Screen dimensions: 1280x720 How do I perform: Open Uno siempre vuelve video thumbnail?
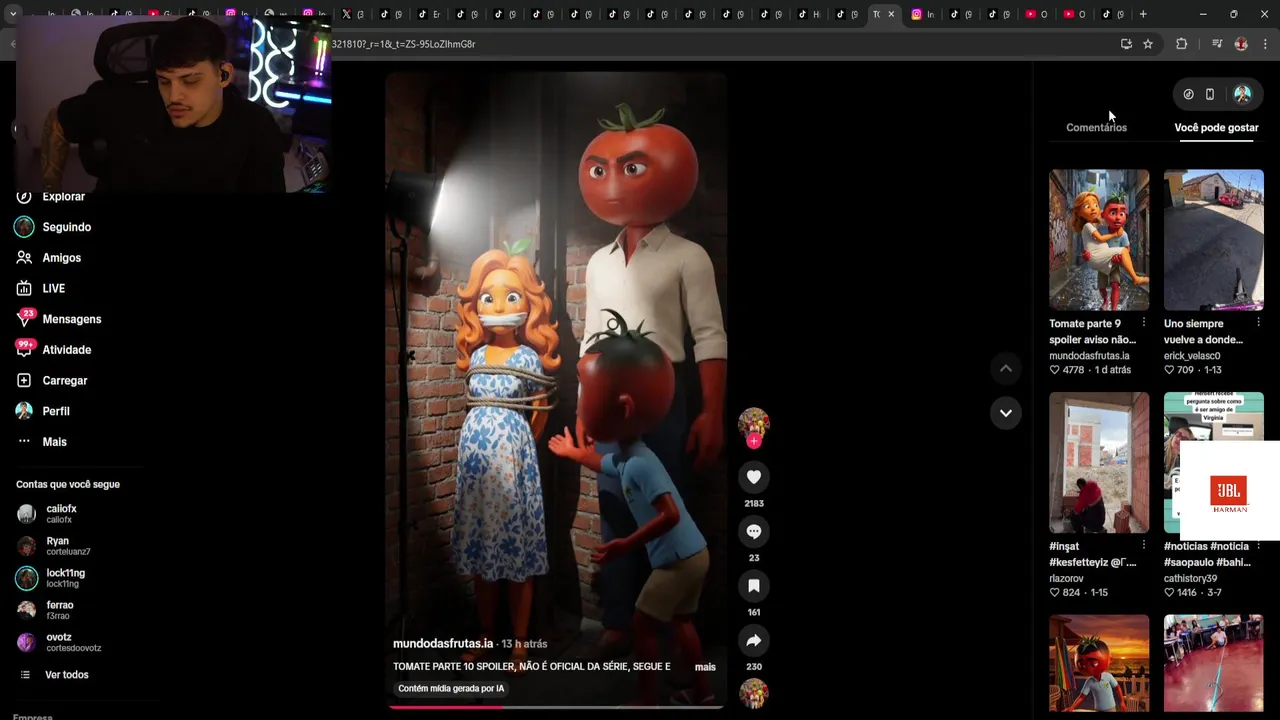point(1214,240)
